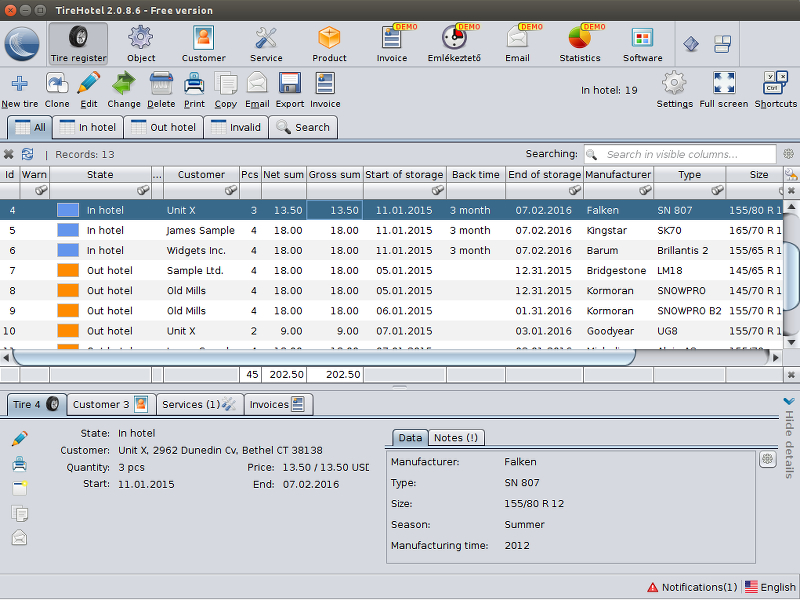Open the Warn column filter
The width and height of the screenshot is (800, 600).
[41, 190]
